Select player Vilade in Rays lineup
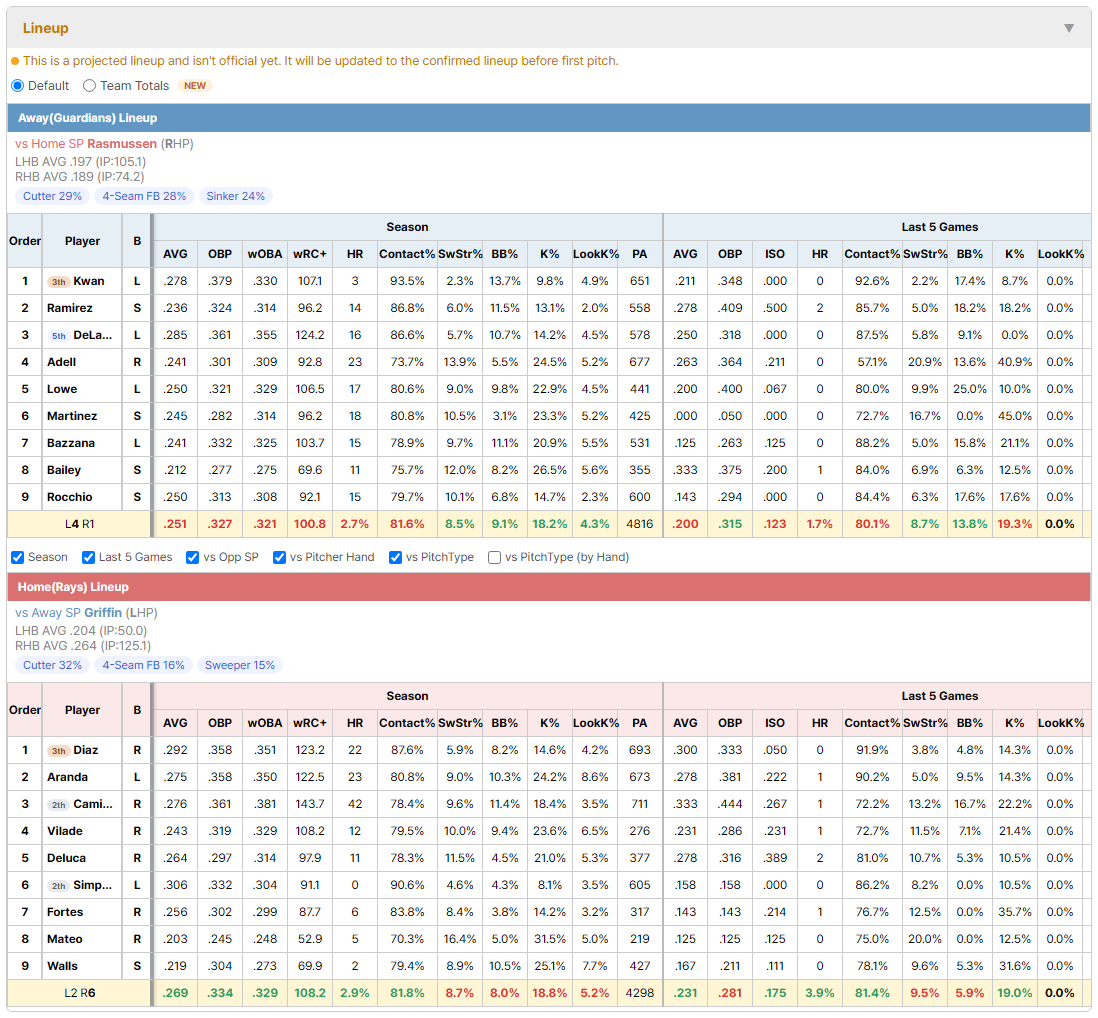Viewport: 1098px width, 1018px height. coord(64,831)
